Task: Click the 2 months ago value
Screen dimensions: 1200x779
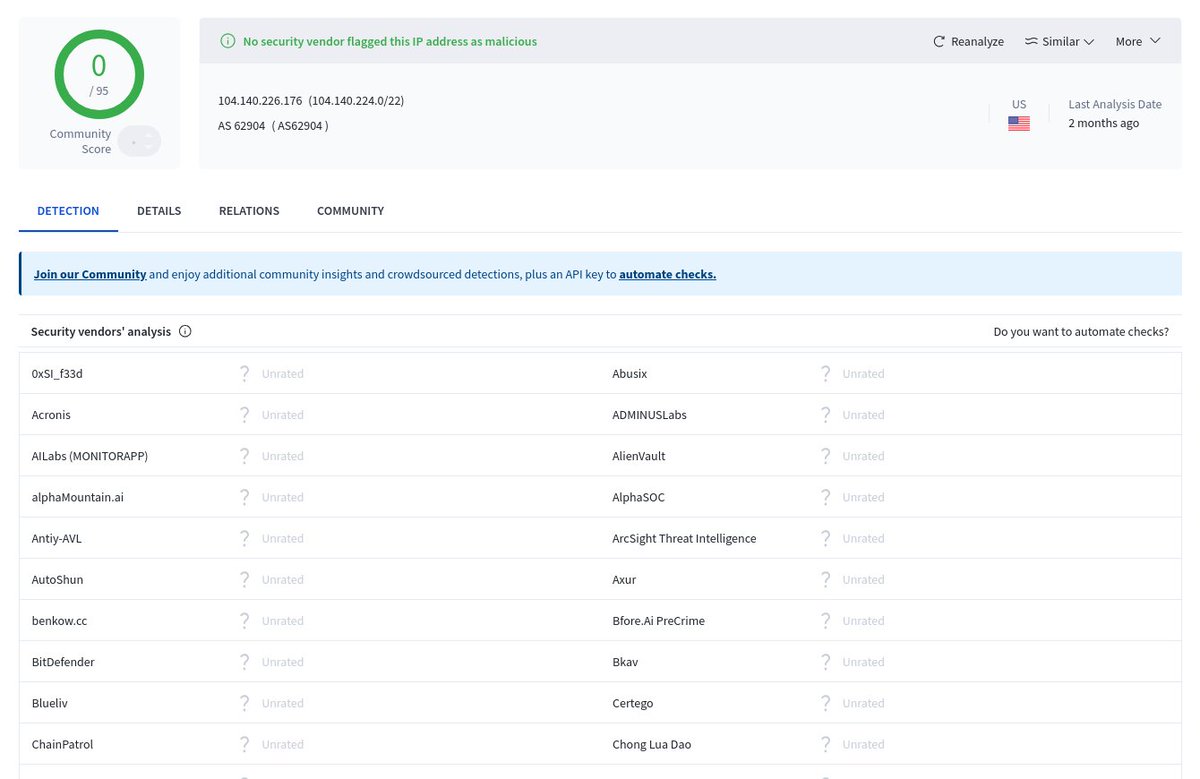Action: pos(1103,123)
